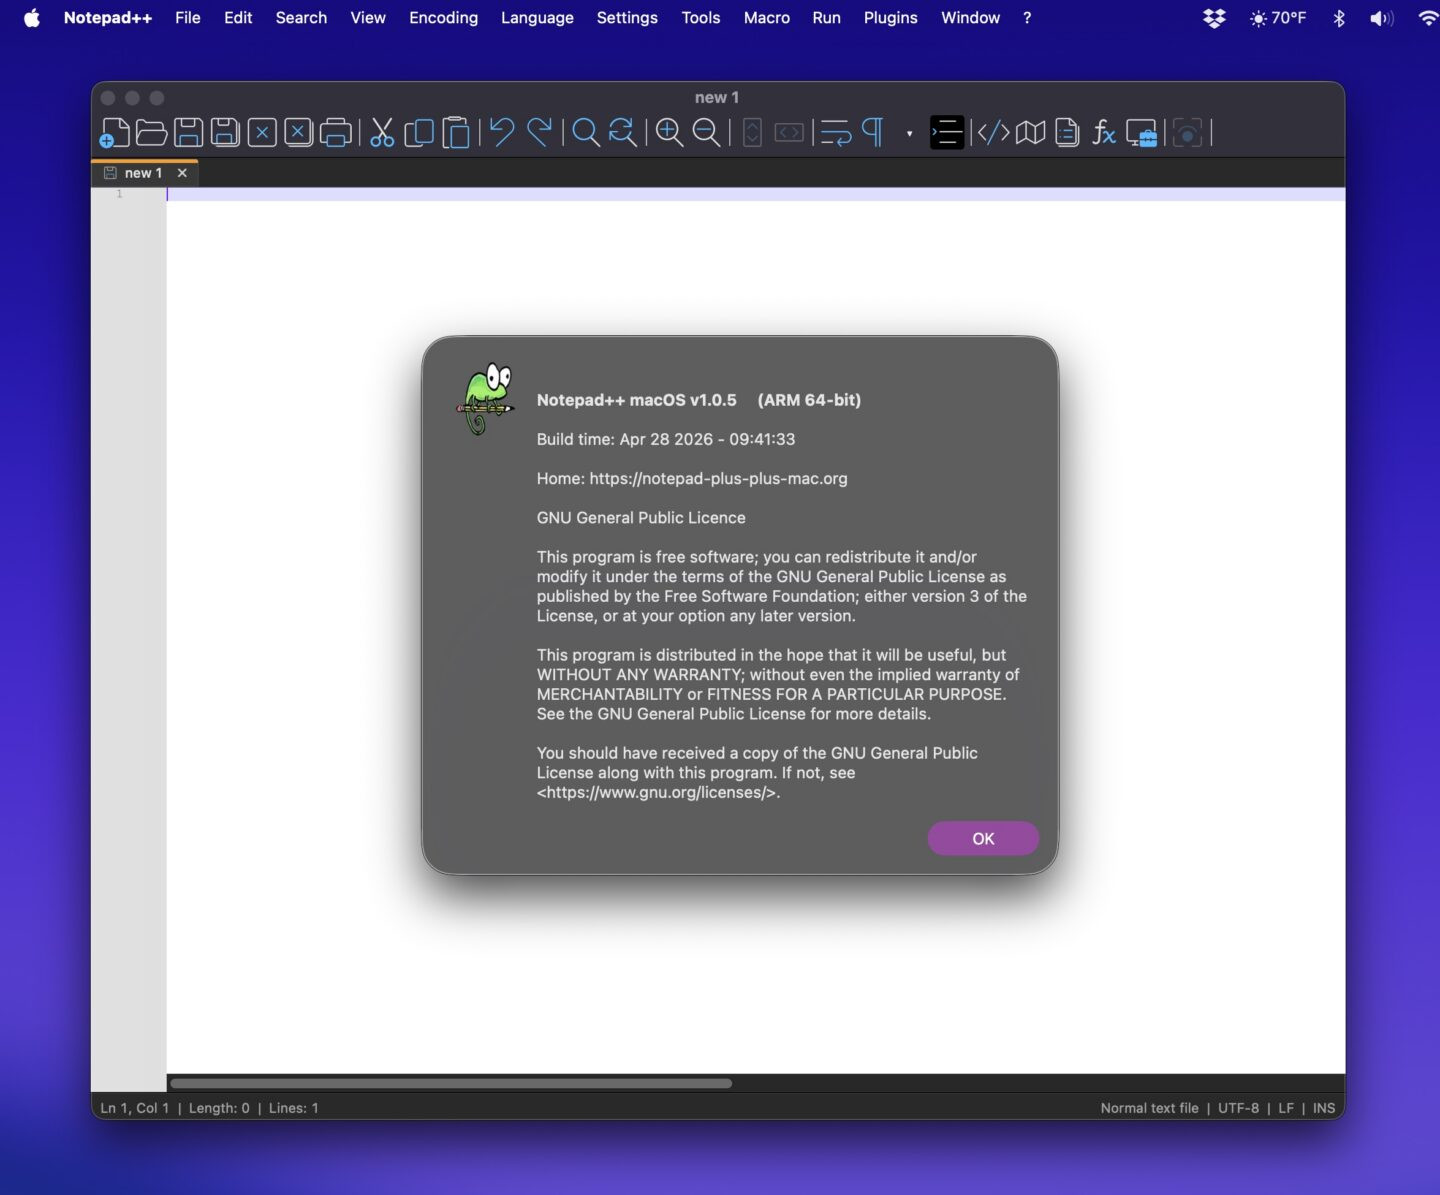Open the Function List fx icon
This screenshot has height=1195, width=1440.
tap(1104, 133)
